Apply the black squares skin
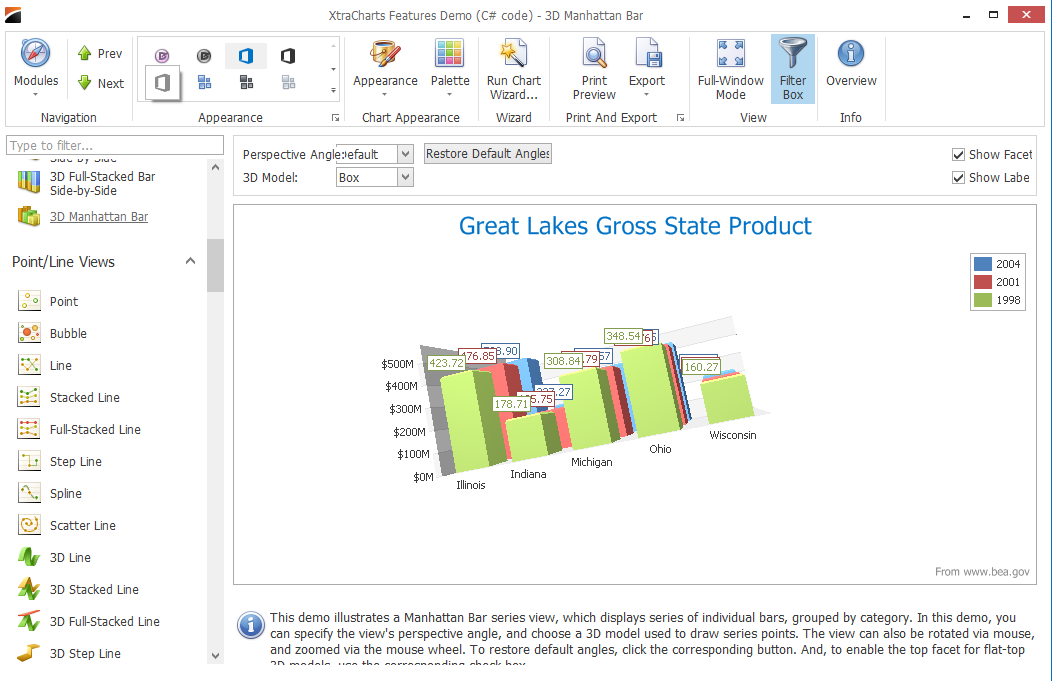 click(x=246, y=83)
